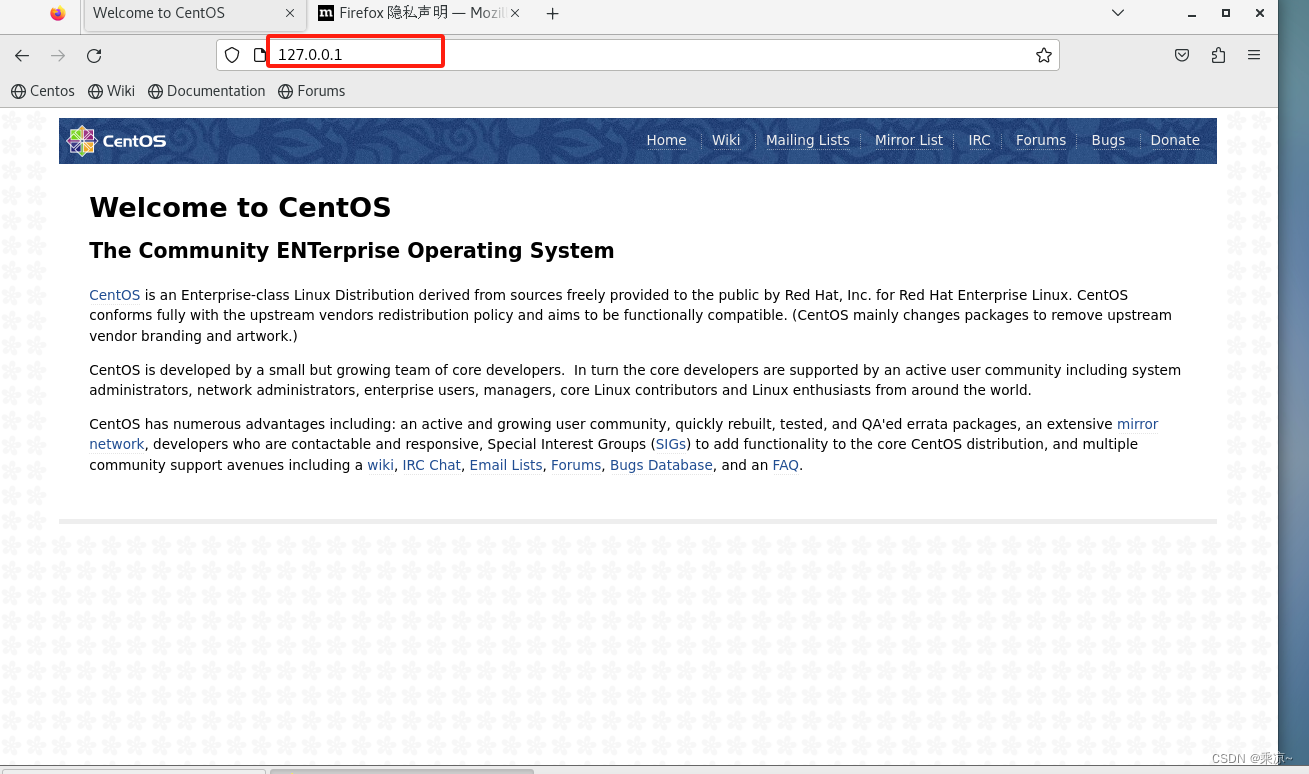Follow the wiki link in last paragraph
1309x774 pixels.
(381, 465)
